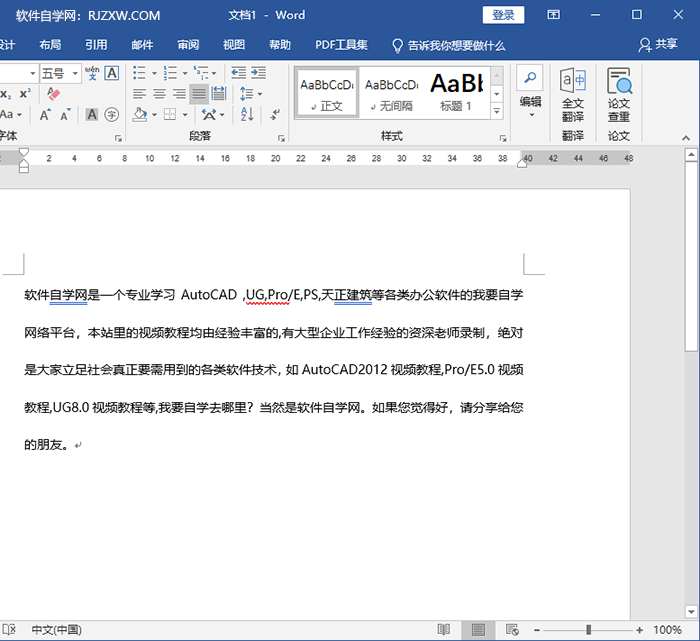Decrease font size with shrink font icon
700x641 pixels.
tap(65, 115)
